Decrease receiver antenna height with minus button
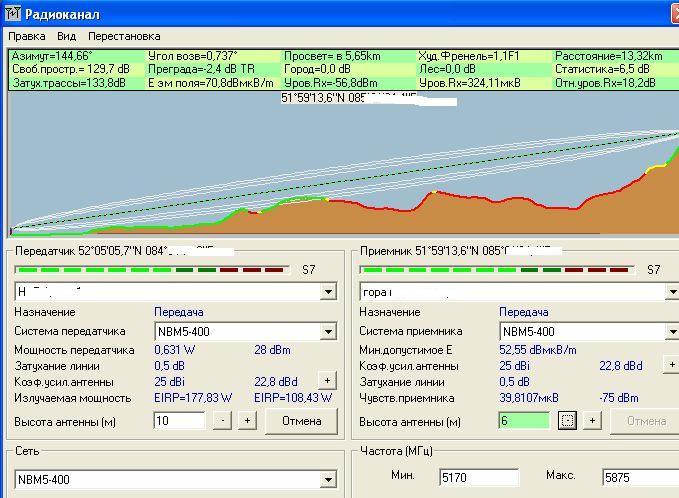Image resolution: width=679 pixels, height=498 pixels. (567, 421)
